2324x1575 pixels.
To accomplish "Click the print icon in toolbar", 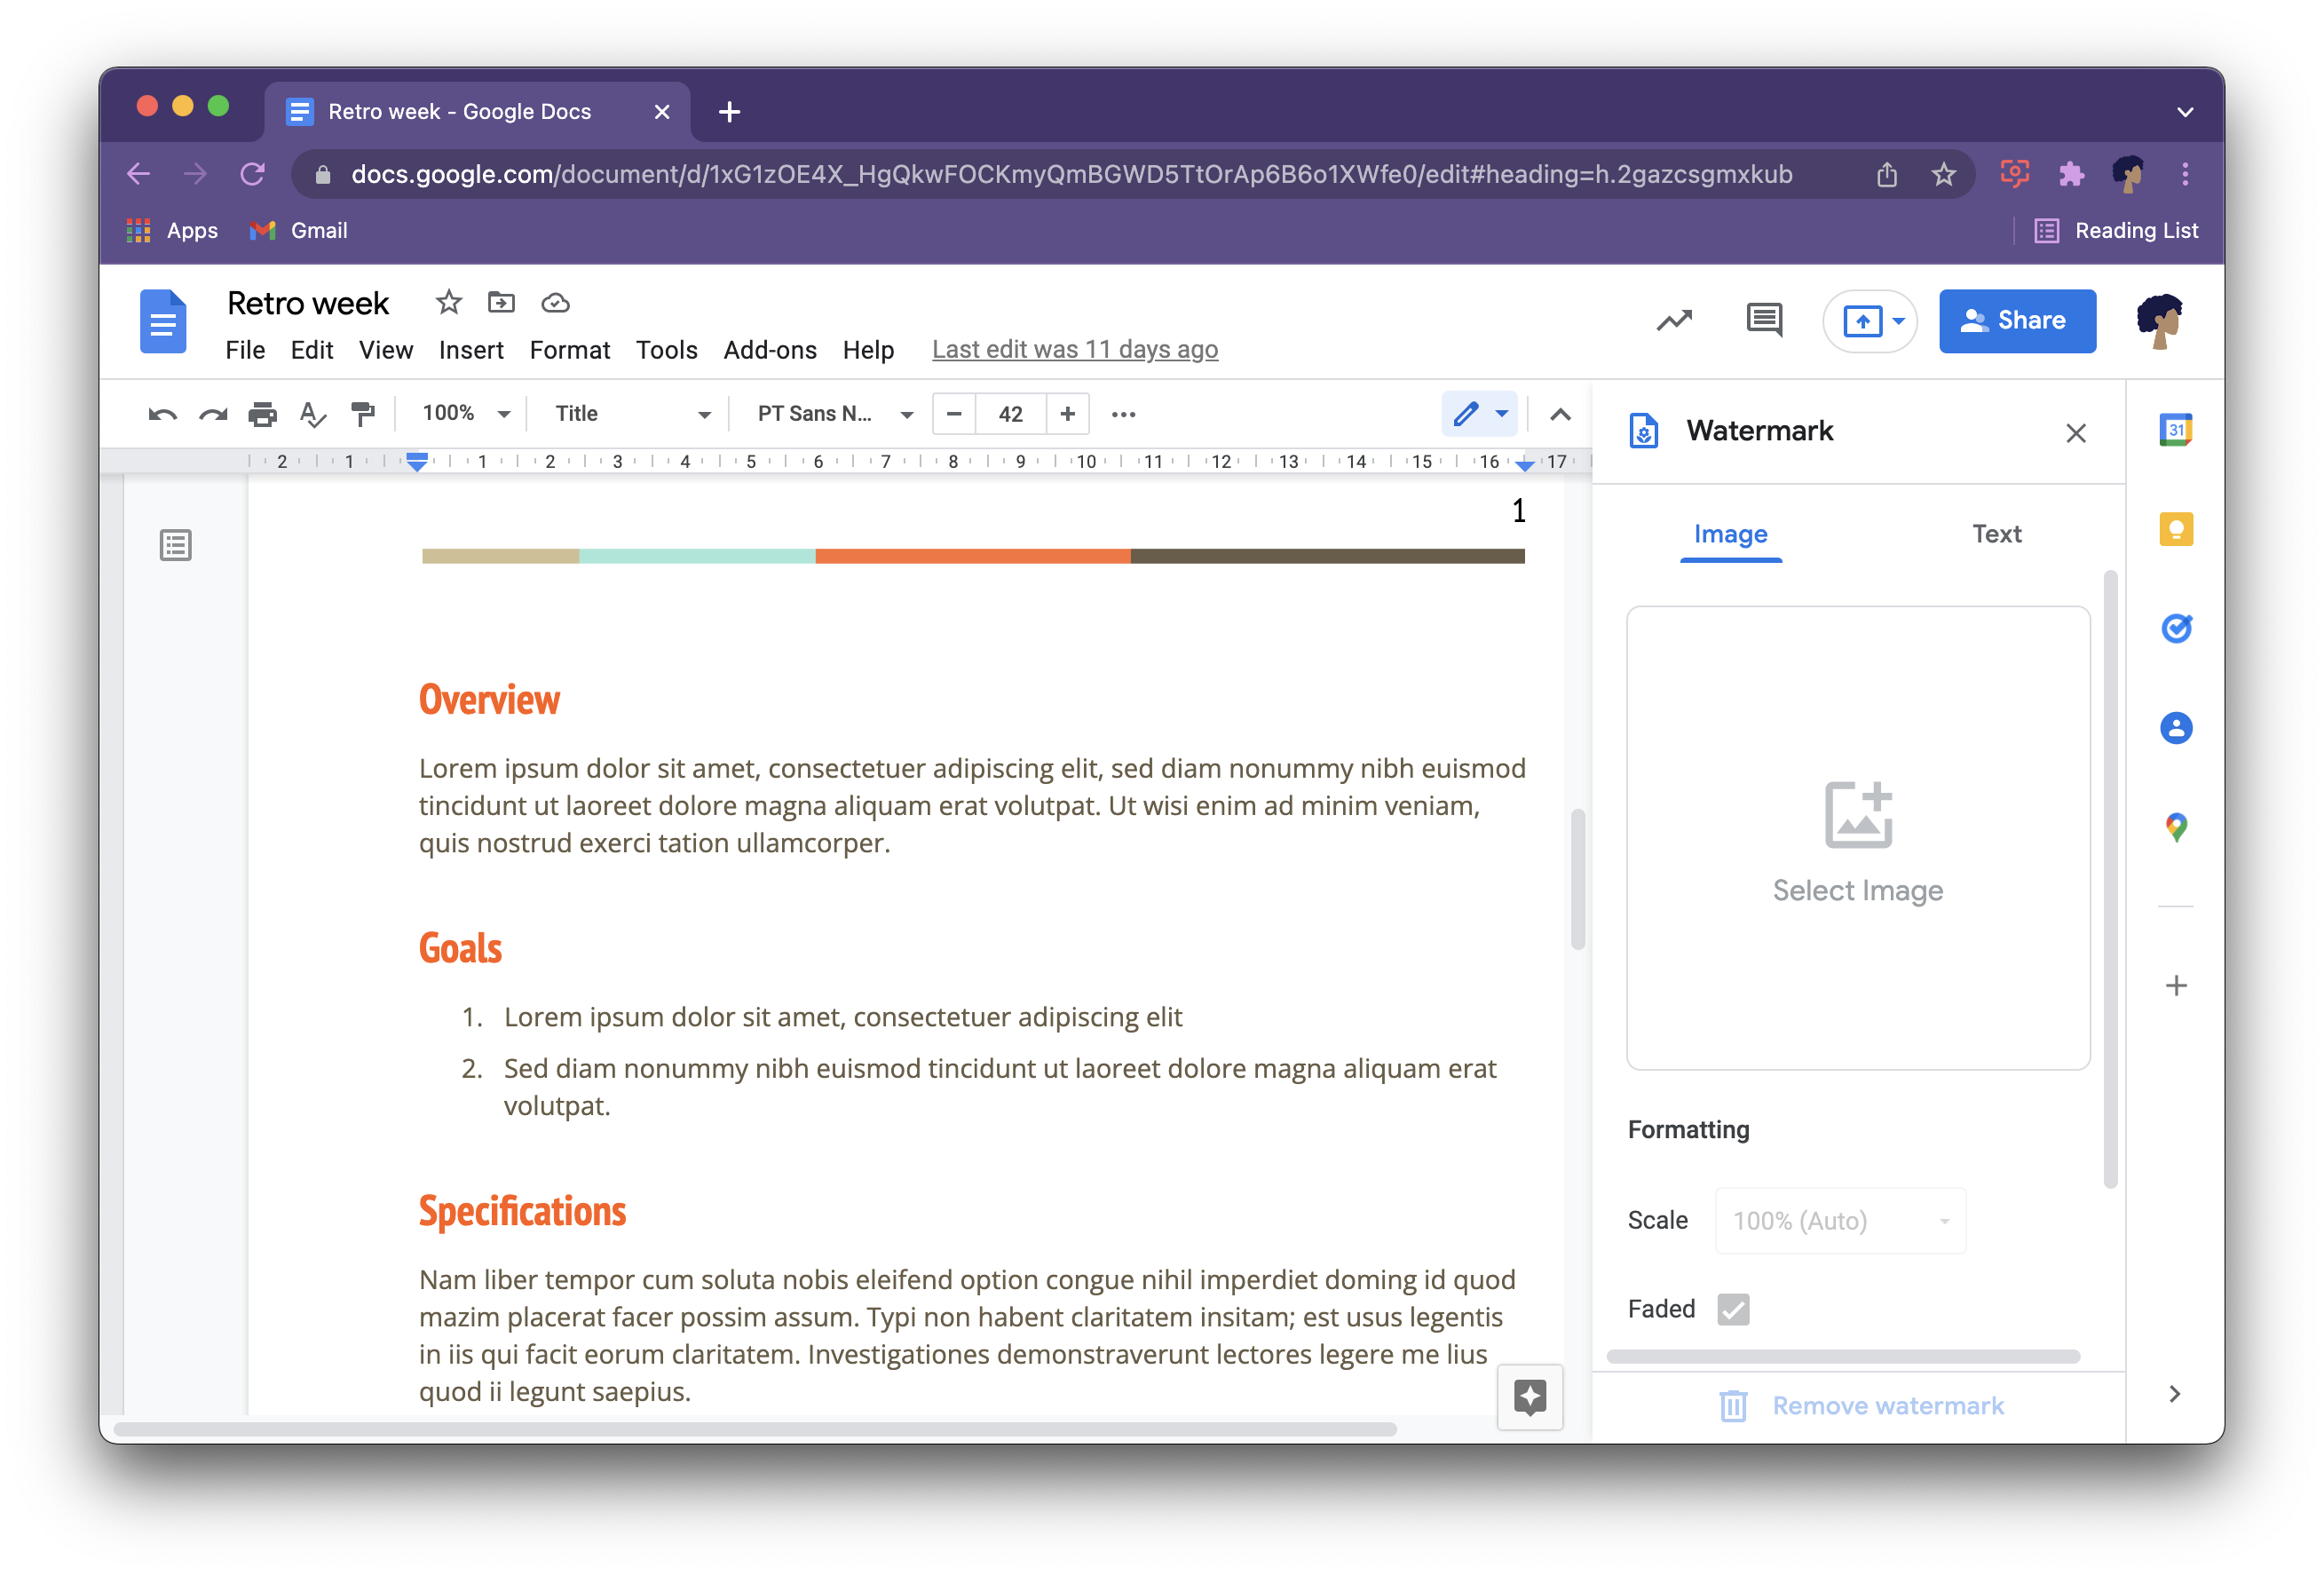I will 260,413.
